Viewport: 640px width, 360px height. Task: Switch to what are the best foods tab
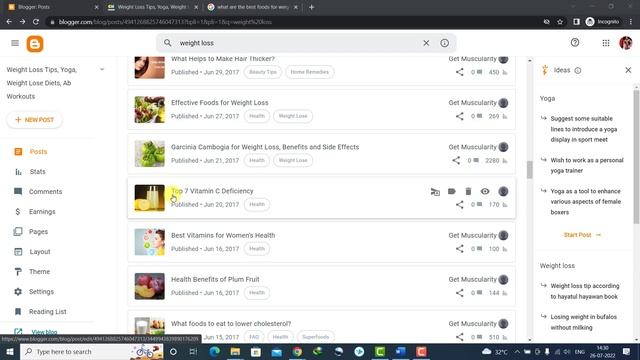(x=252, y=7)
